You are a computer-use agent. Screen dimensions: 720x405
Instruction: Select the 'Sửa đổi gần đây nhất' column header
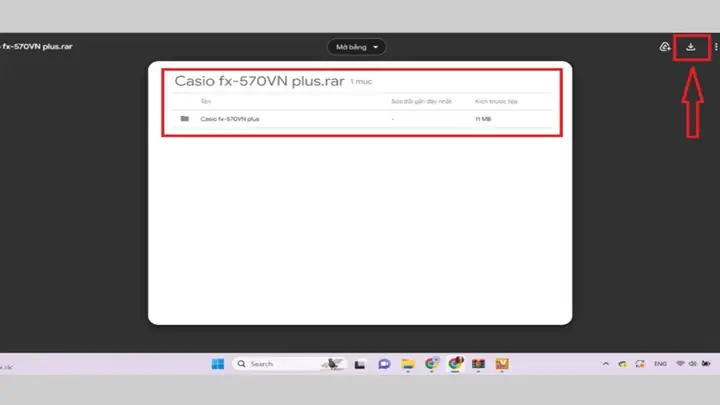tap(421, 101)
